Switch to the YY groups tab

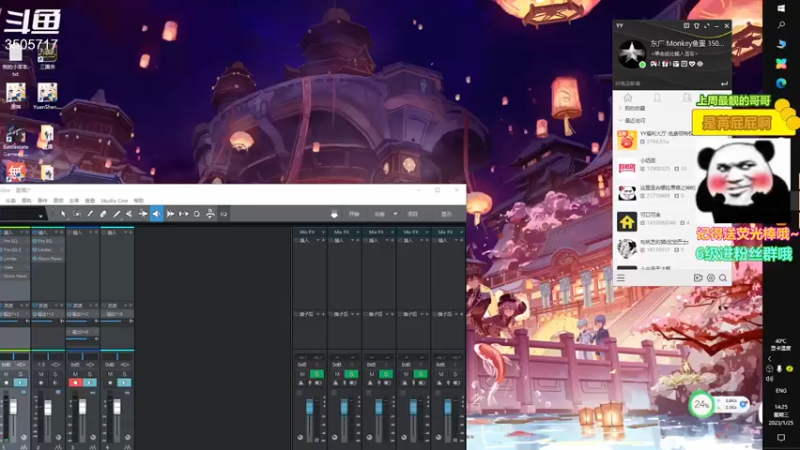[687, 97]
